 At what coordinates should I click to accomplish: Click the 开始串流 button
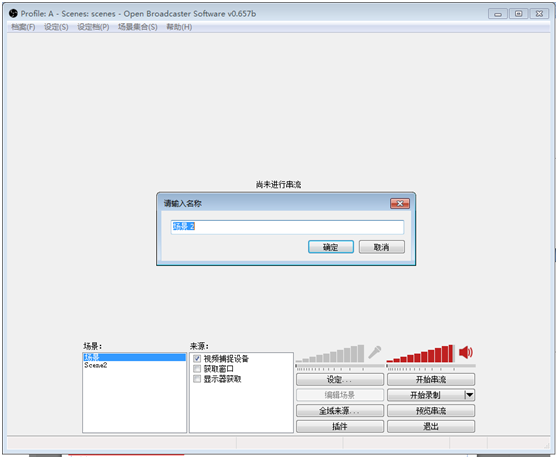(431, 379)
